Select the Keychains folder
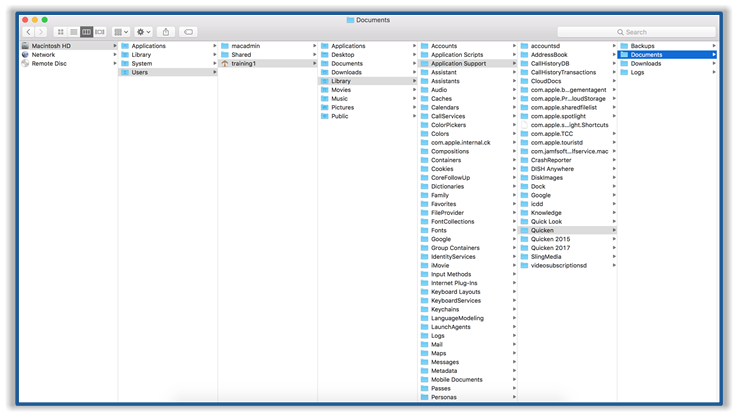 (x=445, y=309)
